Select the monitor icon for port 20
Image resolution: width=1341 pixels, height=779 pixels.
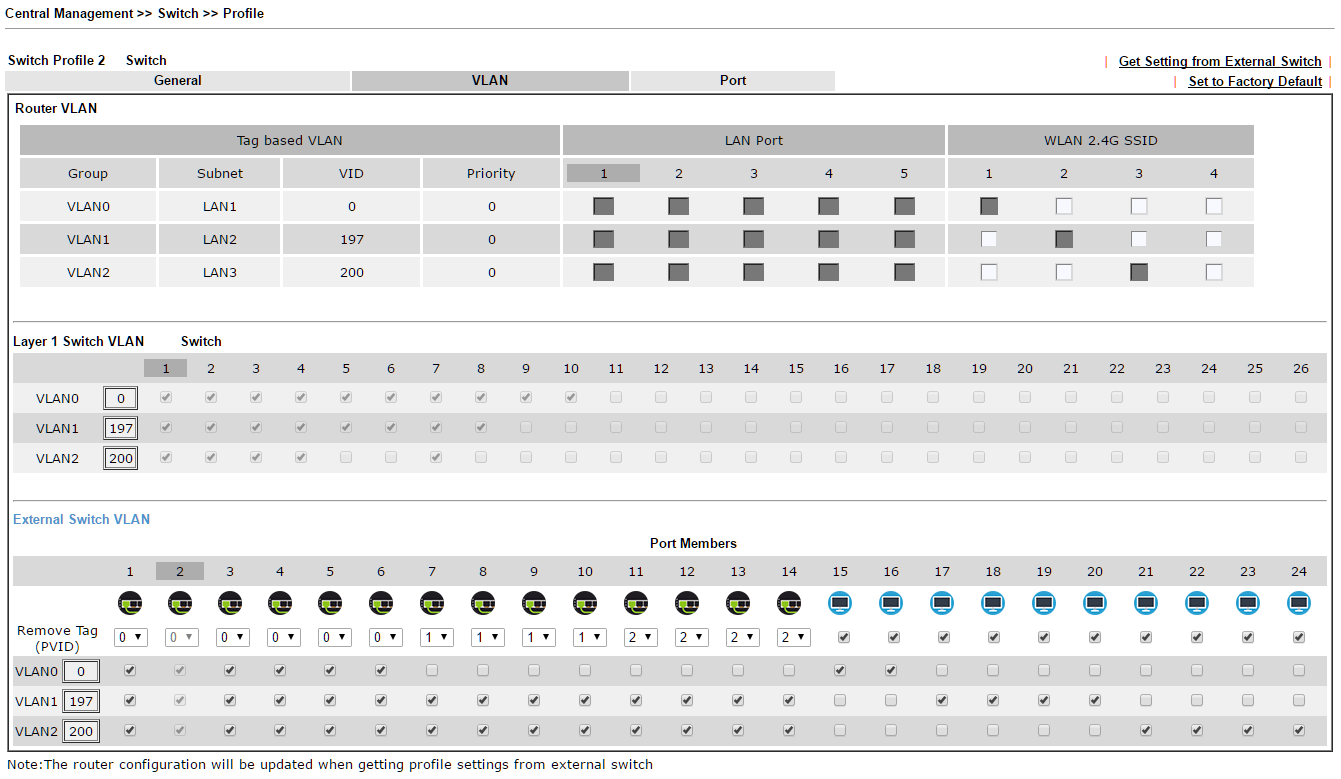1095,603
